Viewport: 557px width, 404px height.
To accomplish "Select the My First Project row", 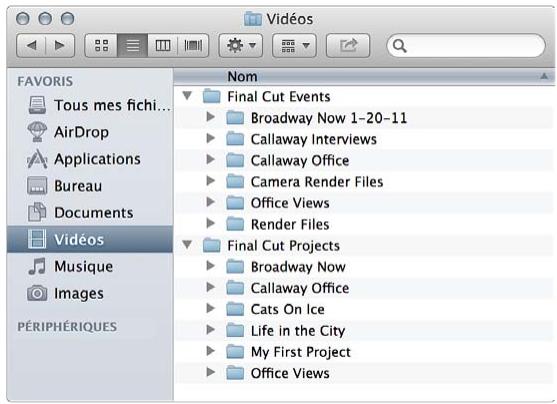I will [x=364, y=352].
